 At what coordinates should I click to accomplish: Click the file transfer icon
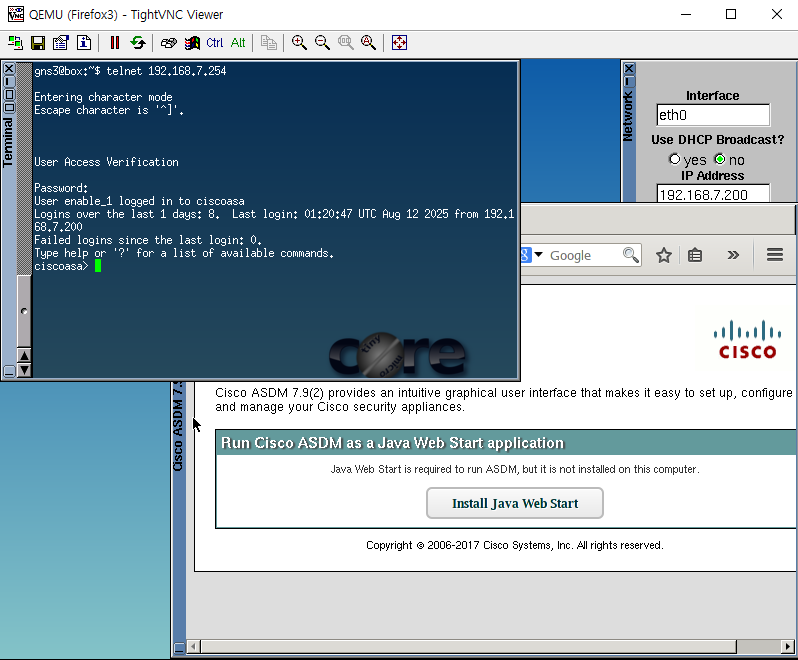pyautogui.click(x=268, y=43)
